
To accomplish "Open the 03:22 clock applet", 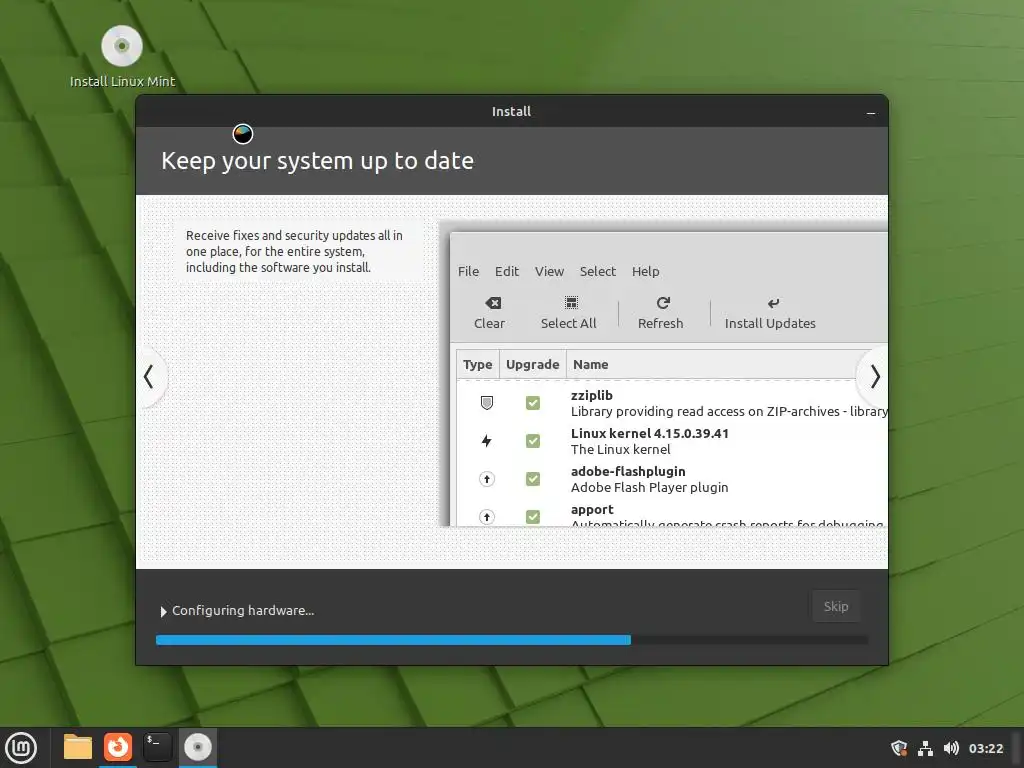I will [x=985, y=748].
